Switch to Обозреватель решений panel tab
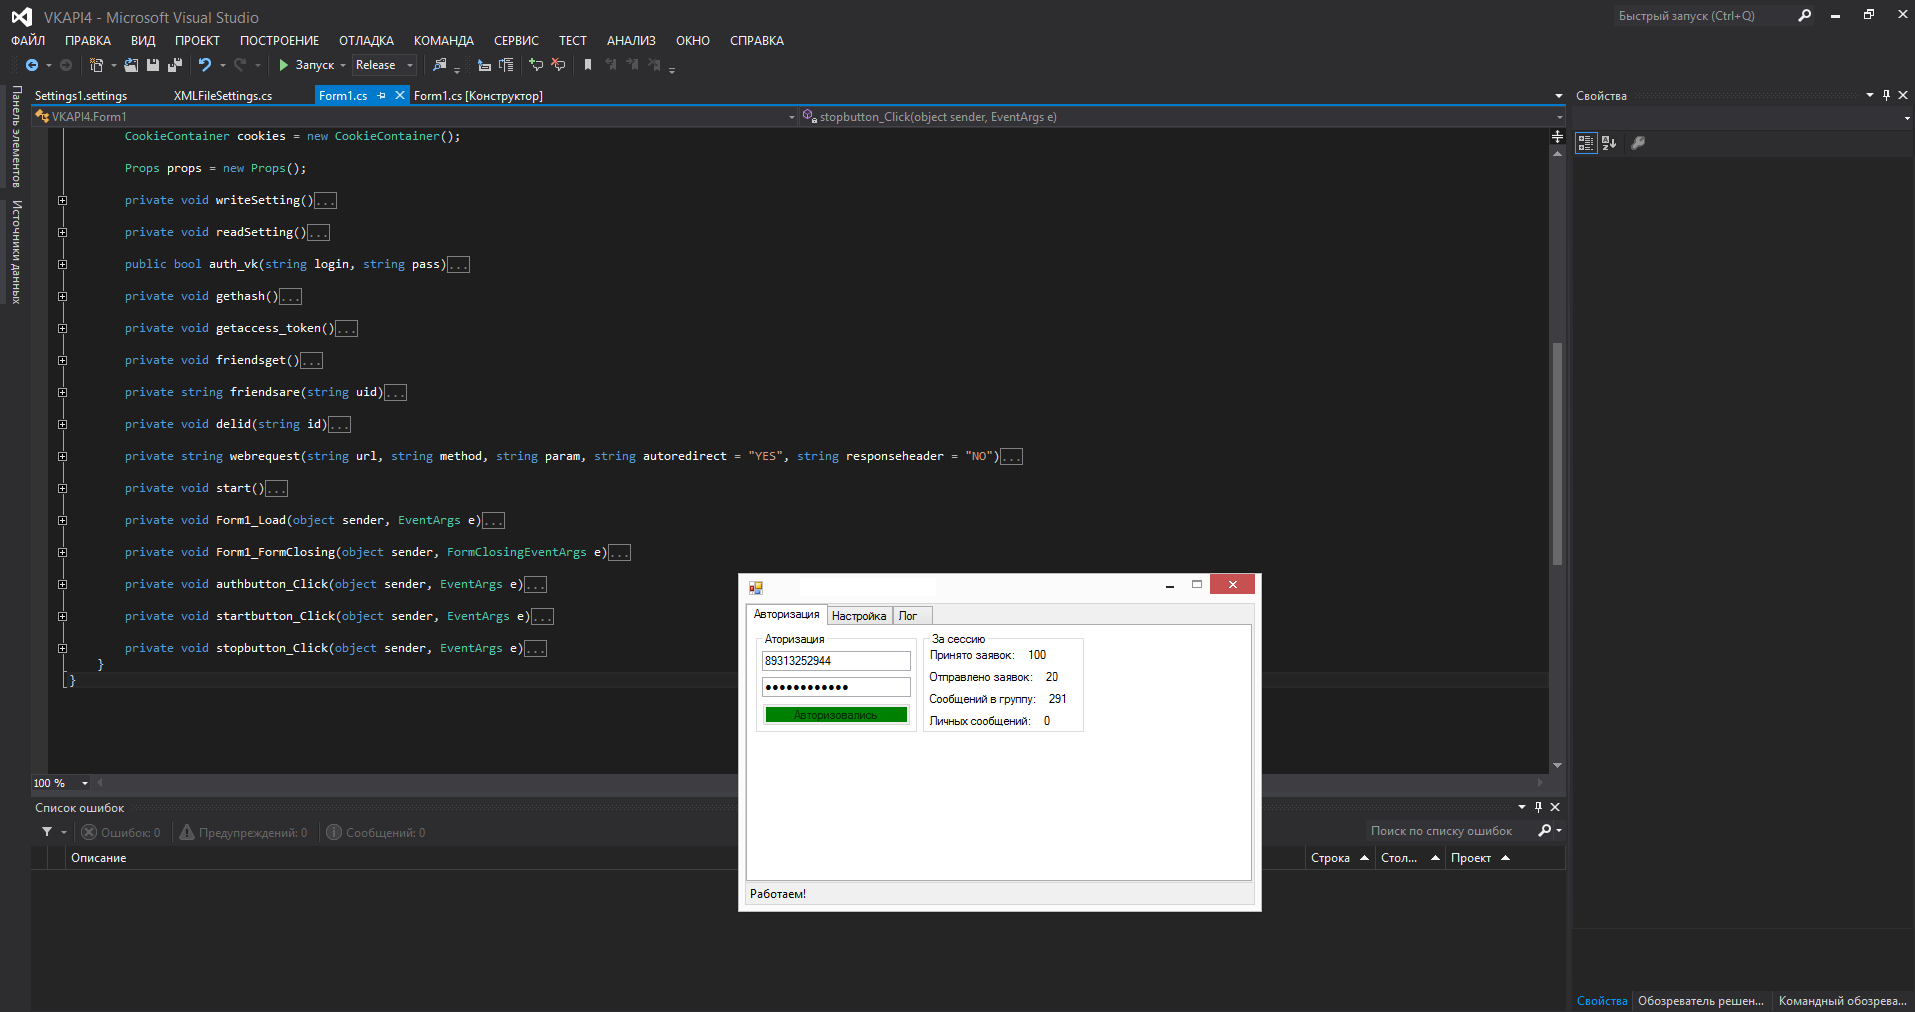 tap(1700, 1001)
